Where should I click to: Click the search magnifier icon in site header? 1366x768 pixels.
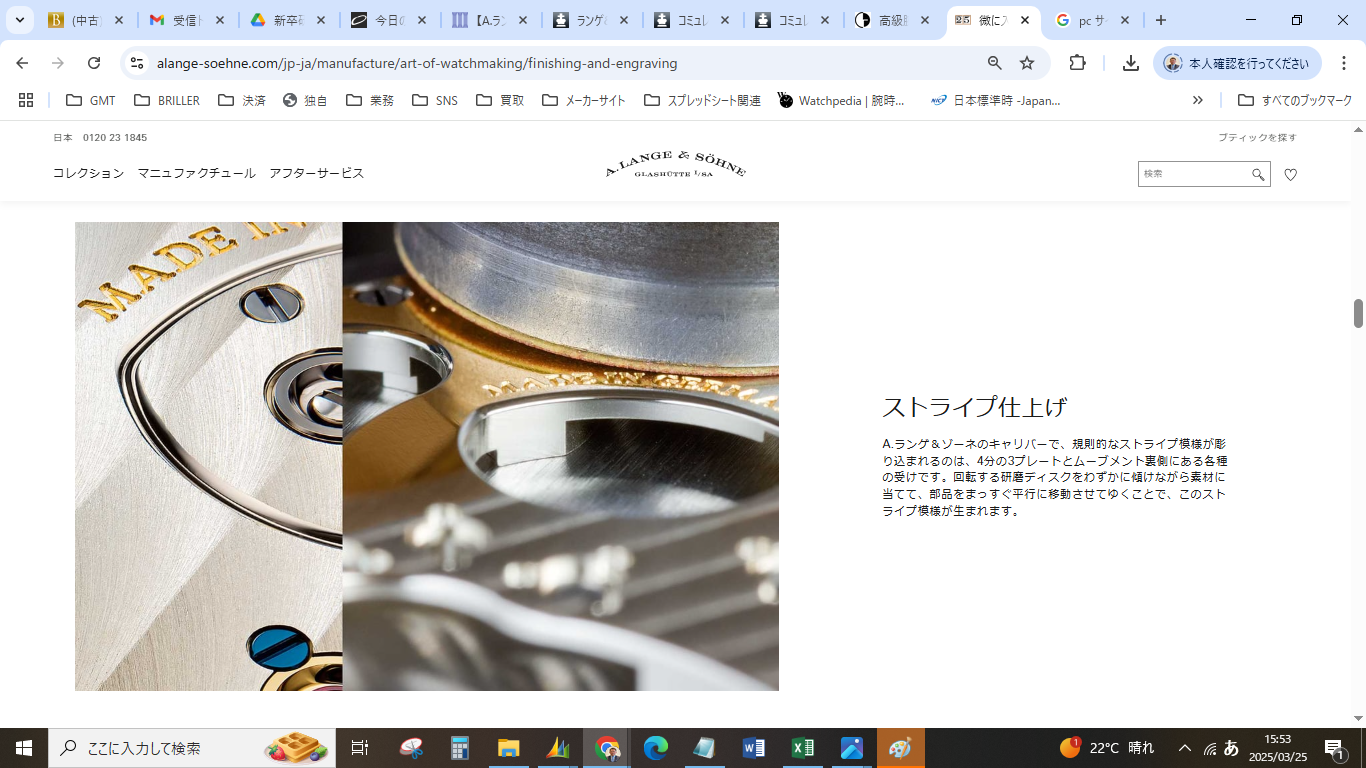(x=1258, y=175)
